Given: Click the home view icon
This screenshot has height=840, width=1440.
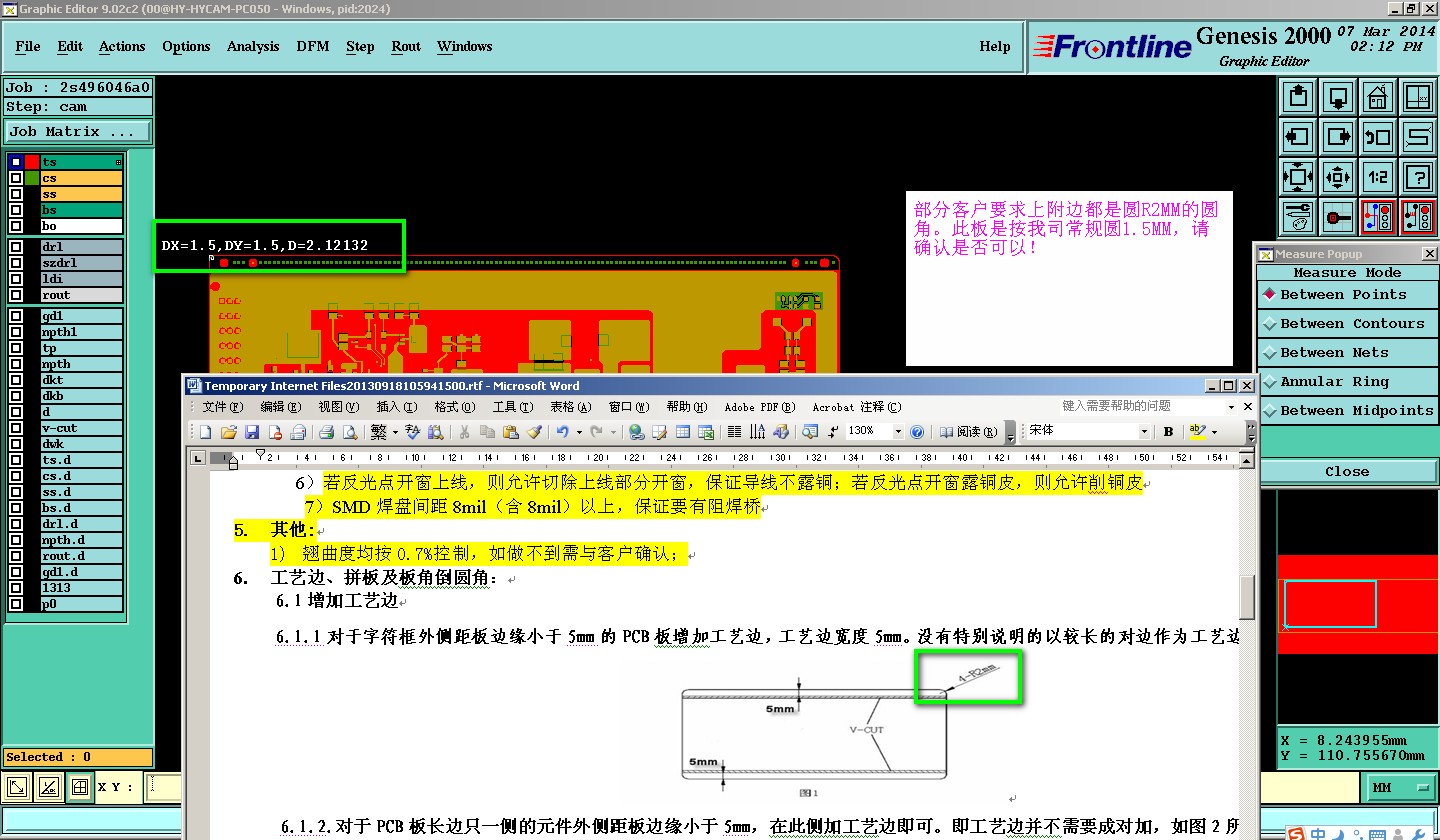Looking at the screenshot, I should click(1378, 97).
